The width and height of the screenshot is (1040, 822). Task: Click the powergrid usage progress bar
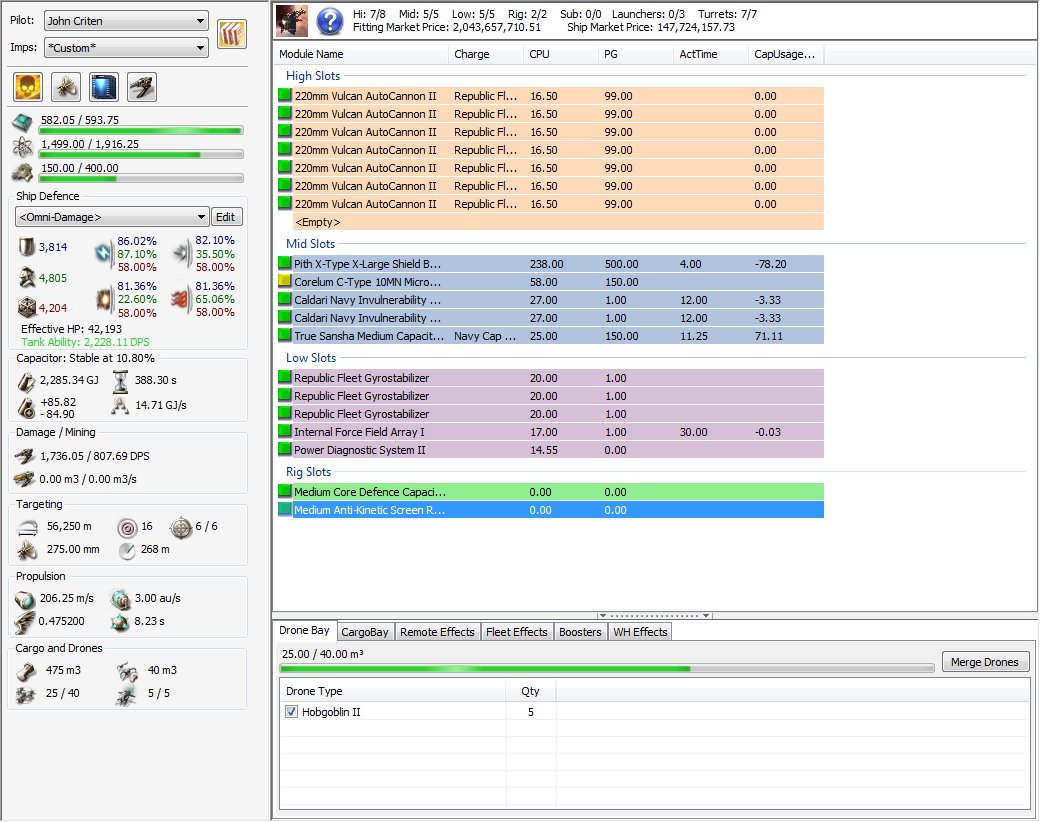tap(141, 155)
